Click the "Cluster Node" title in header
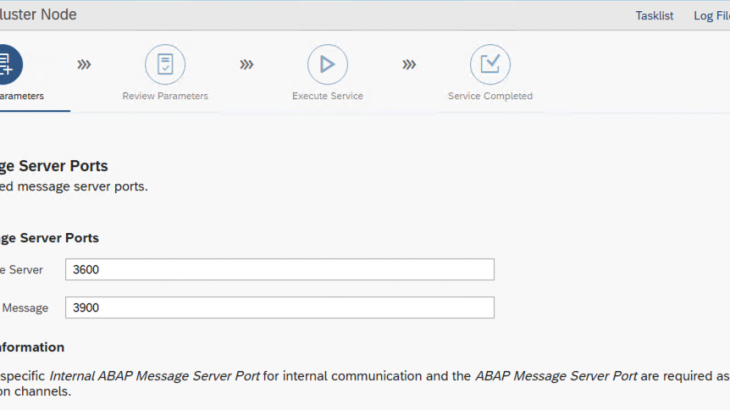 tap(38, 15)
